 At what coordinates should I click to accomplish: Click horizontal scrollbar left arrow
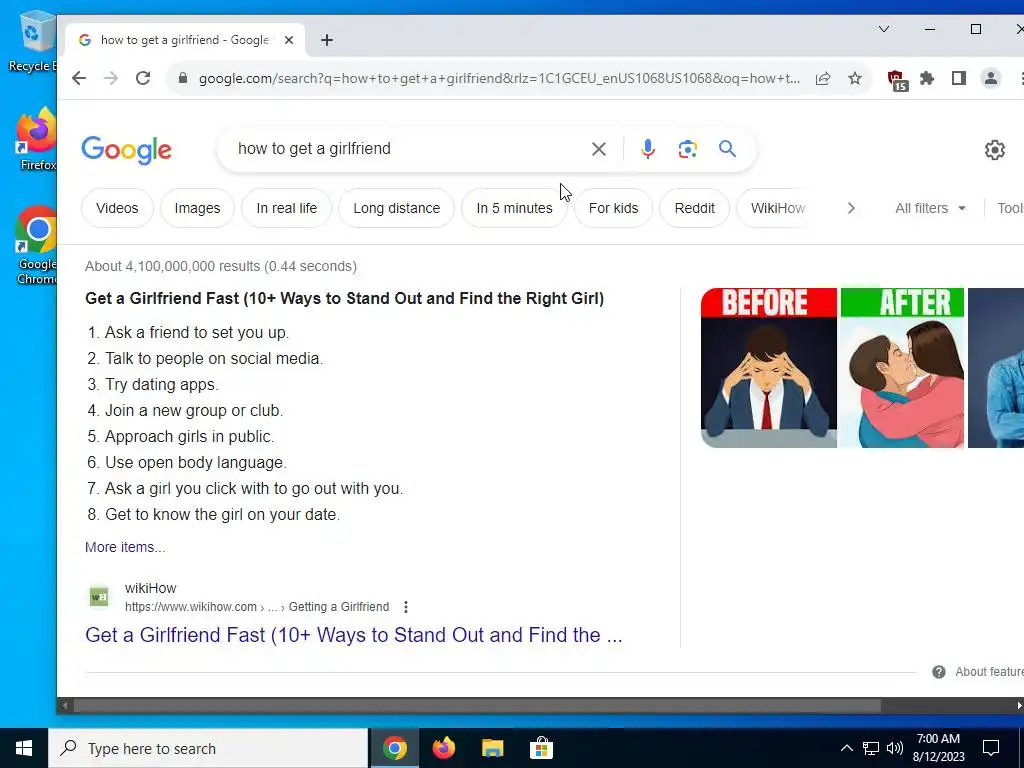pos(64,705)
